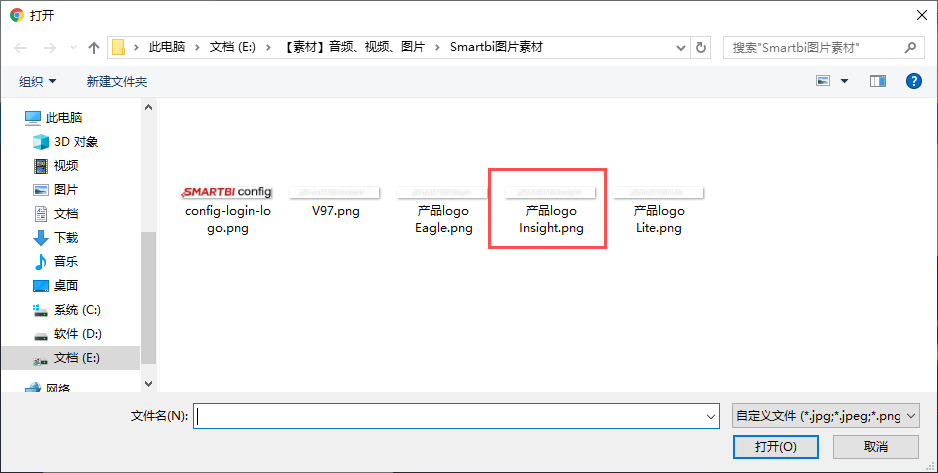This screenshot has height=473, width=938.
Task: Click the 视频 film icon
Action: pos(41,166)
